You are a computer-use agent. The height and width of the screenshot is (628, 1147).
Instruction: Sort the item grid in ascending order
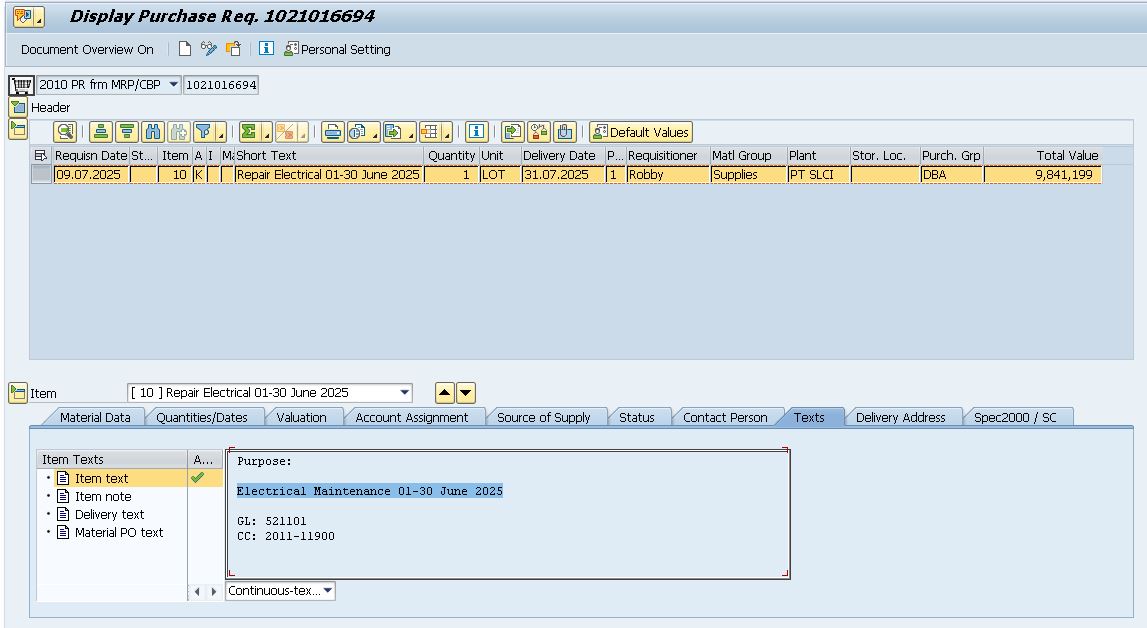[x=101, y=132]
